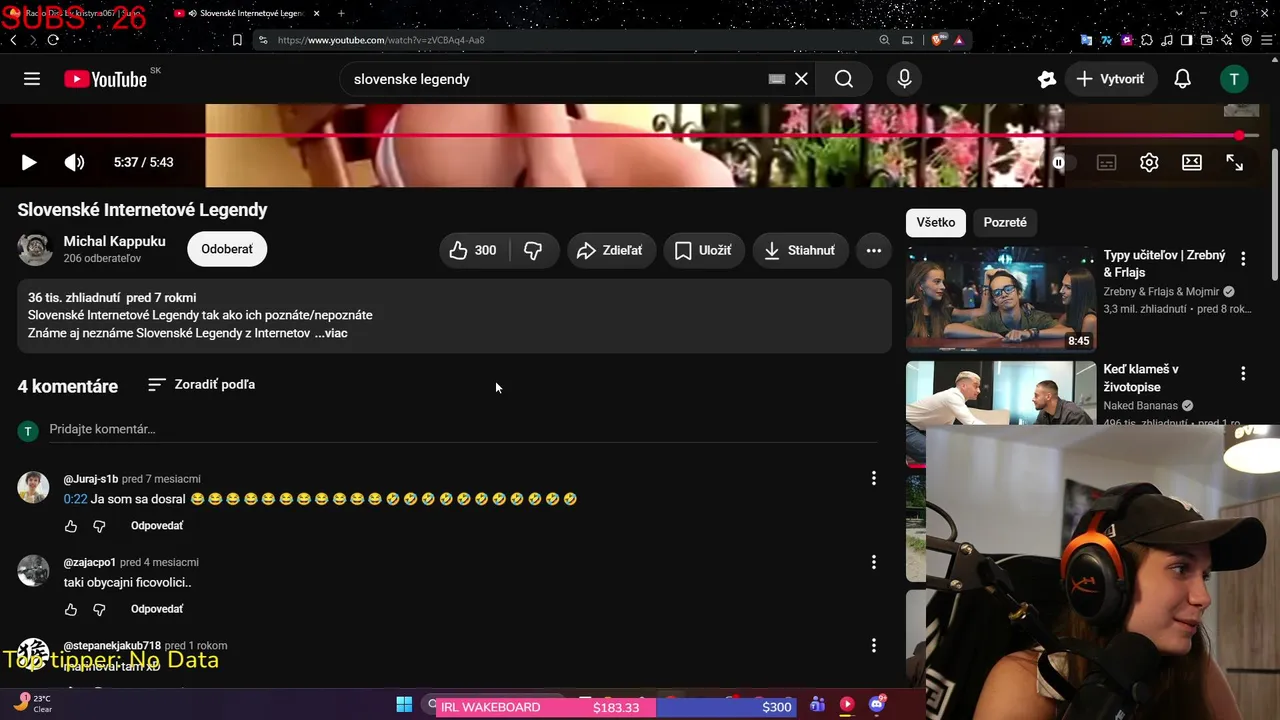Enter fullscreen video mode
The image size is (1280, 720).
[1235, 162]
